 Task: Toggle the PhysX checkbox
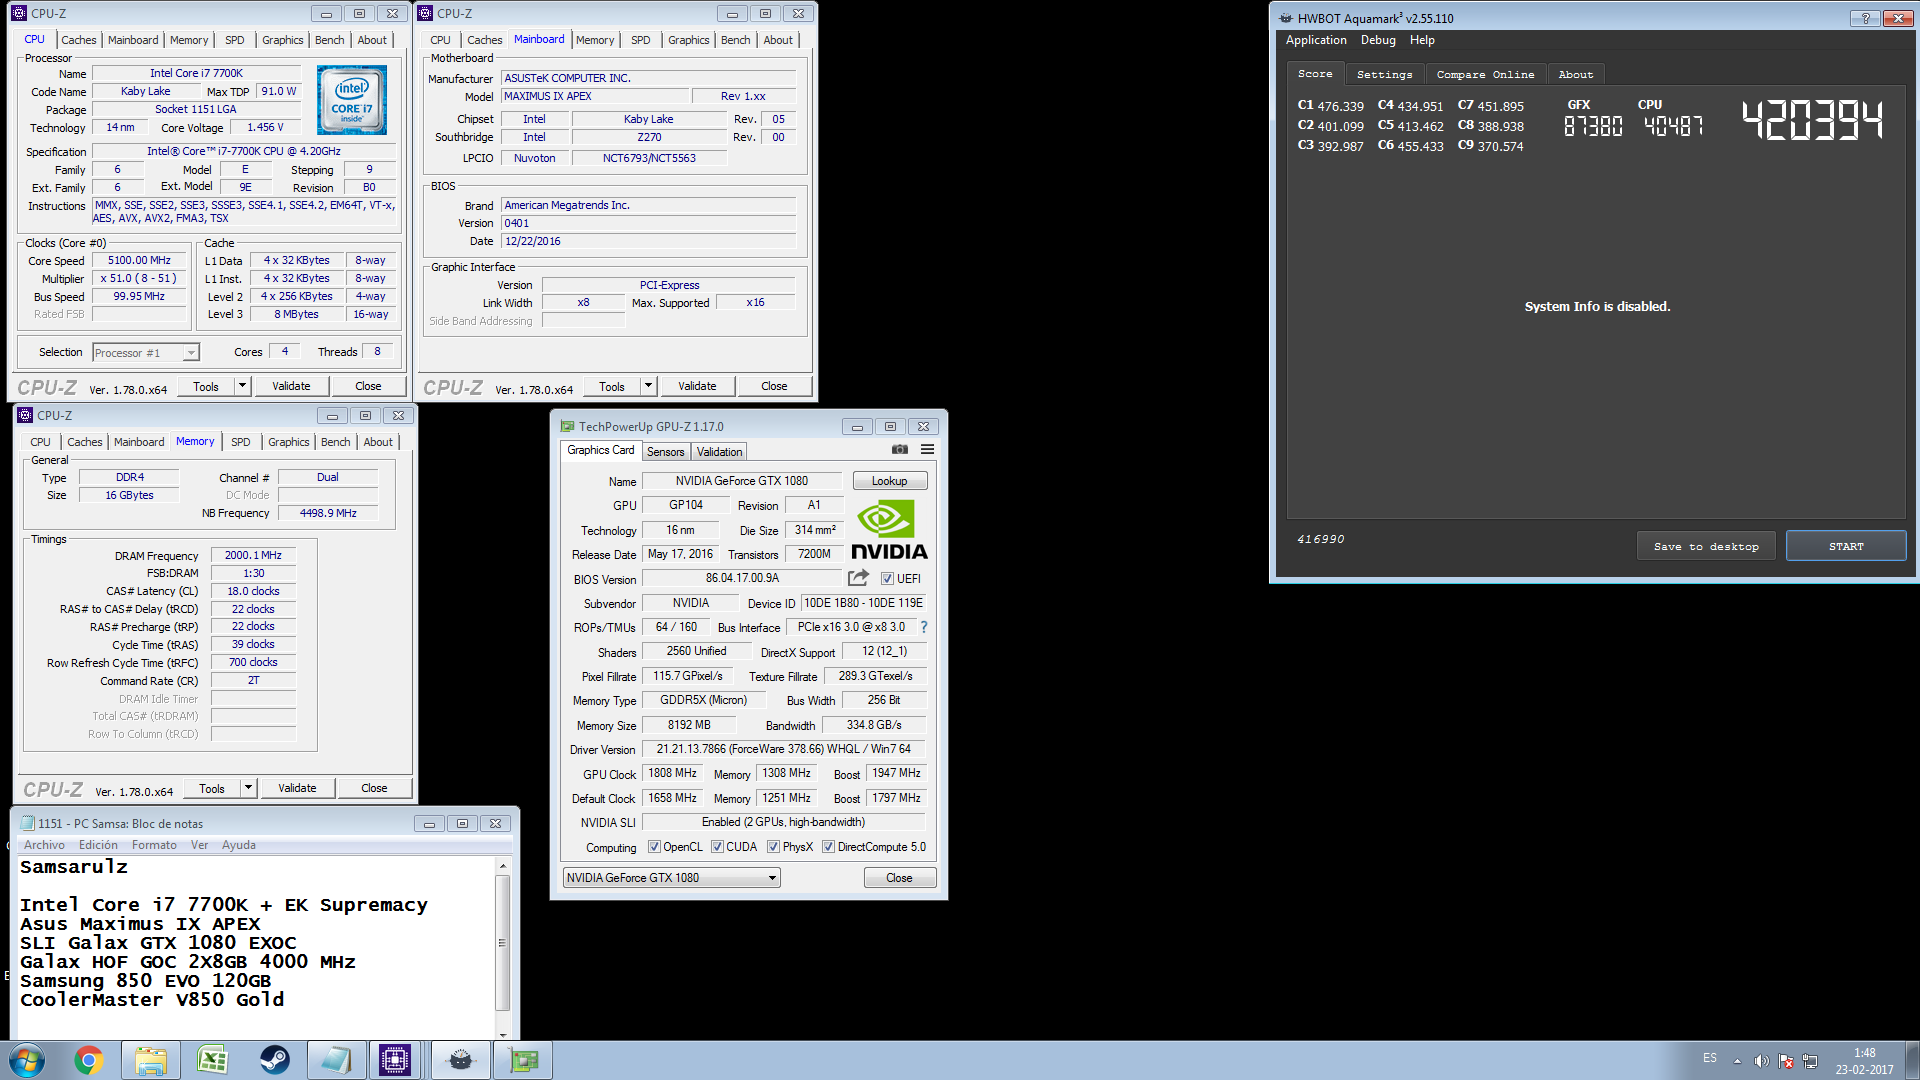click(x=773, y=846)
